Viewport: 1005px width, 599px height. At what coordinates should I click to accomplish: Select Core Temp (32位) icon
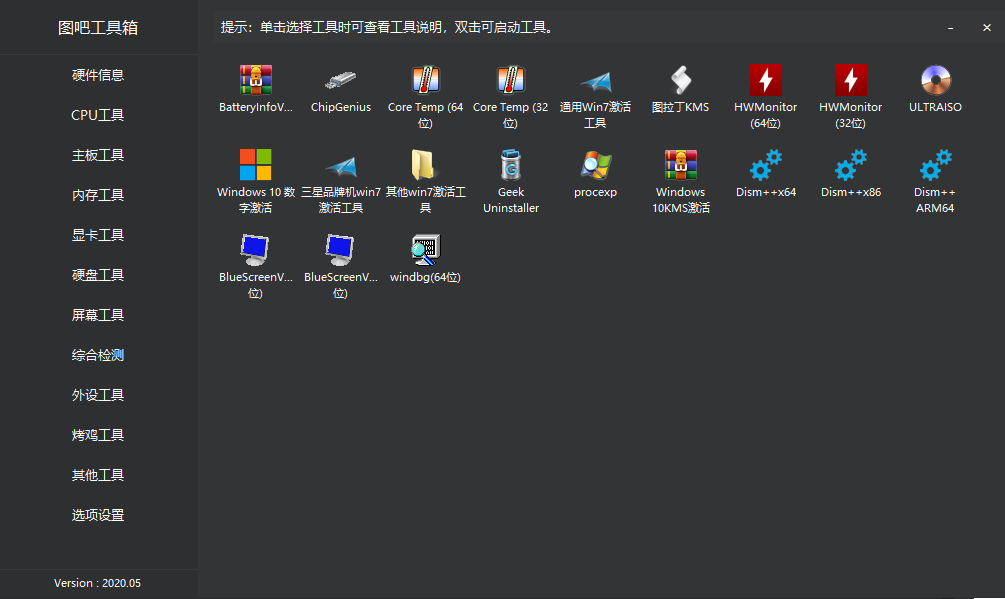point(511,80)
